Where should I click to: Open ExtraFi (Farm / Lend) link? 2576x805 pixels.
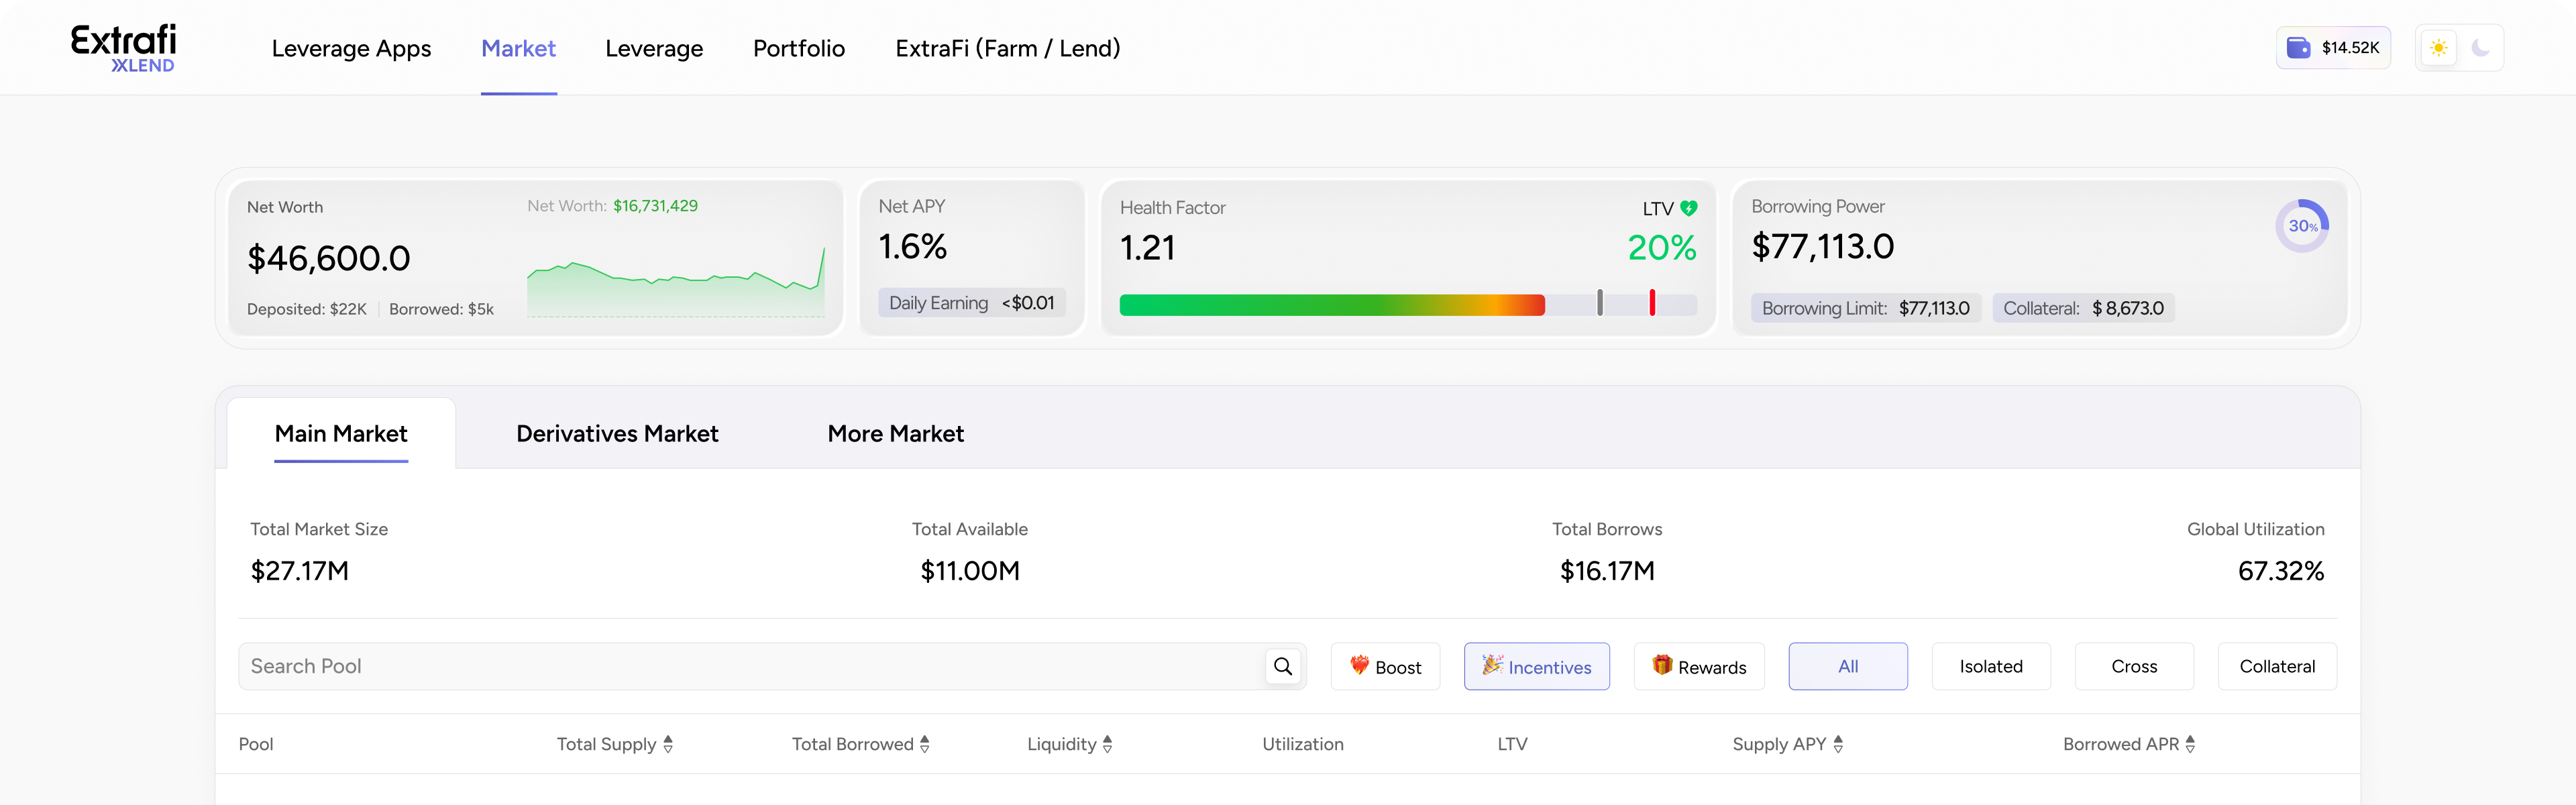pos(1007,48)
